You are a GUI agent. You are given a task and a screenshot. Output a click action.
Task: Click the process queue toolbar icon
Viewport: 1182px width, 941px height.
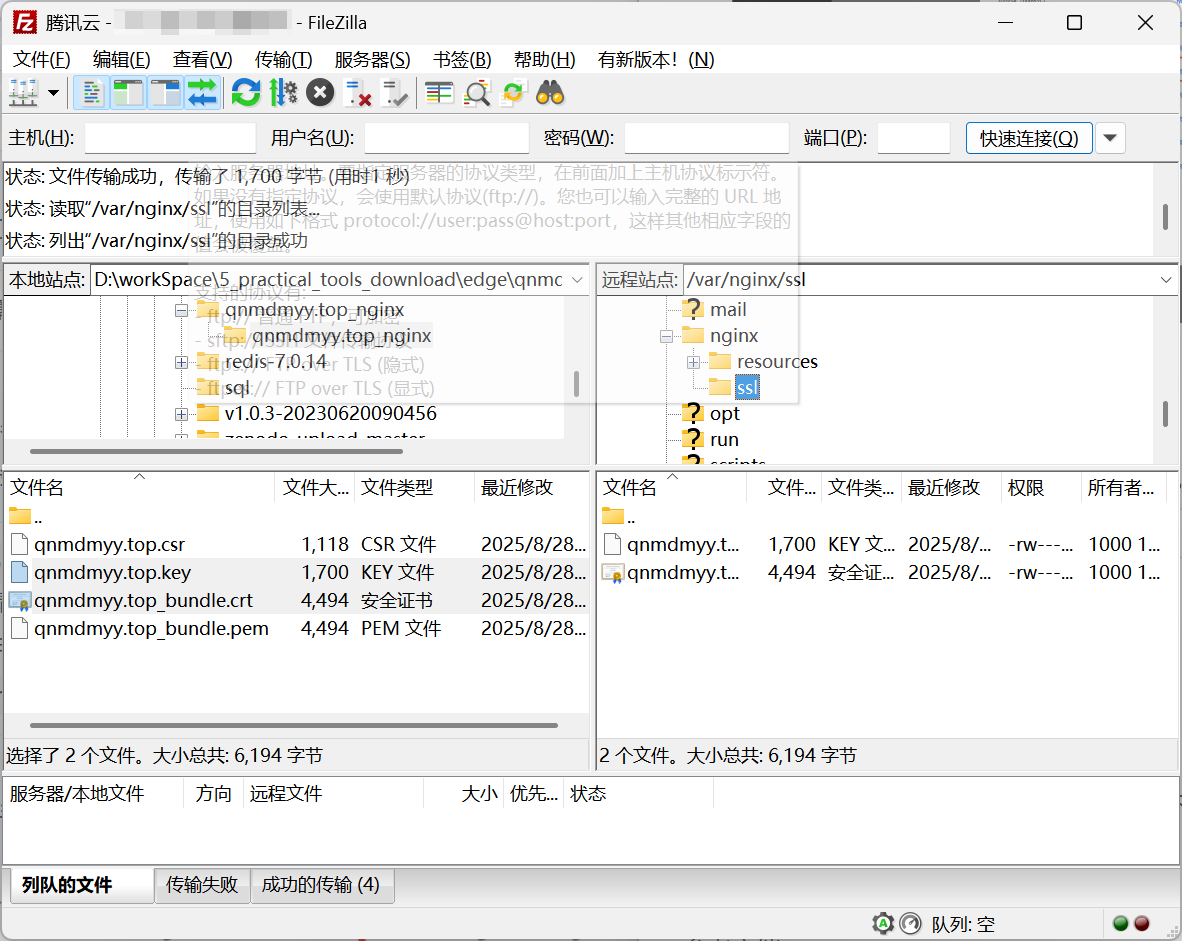tap(283, 94)
